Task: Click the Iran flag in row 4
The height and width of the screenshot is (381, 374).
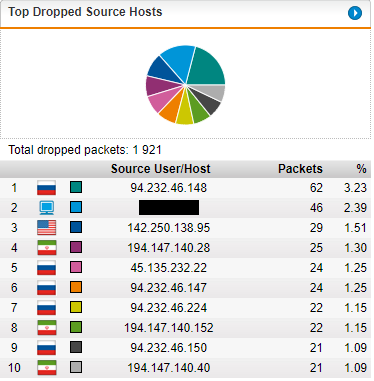Action: coord(46,248)
